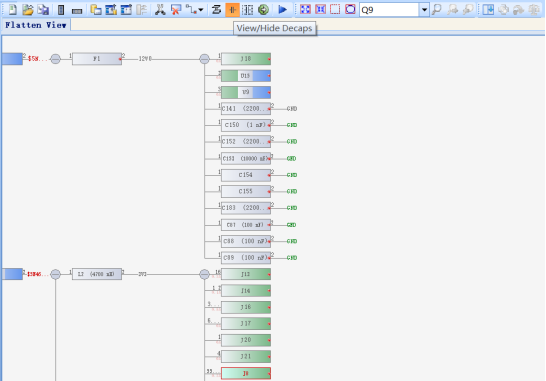This screenshot has height=381, width=546.
Task: Select the J14 connector block
Action: (x=246, y=290)
